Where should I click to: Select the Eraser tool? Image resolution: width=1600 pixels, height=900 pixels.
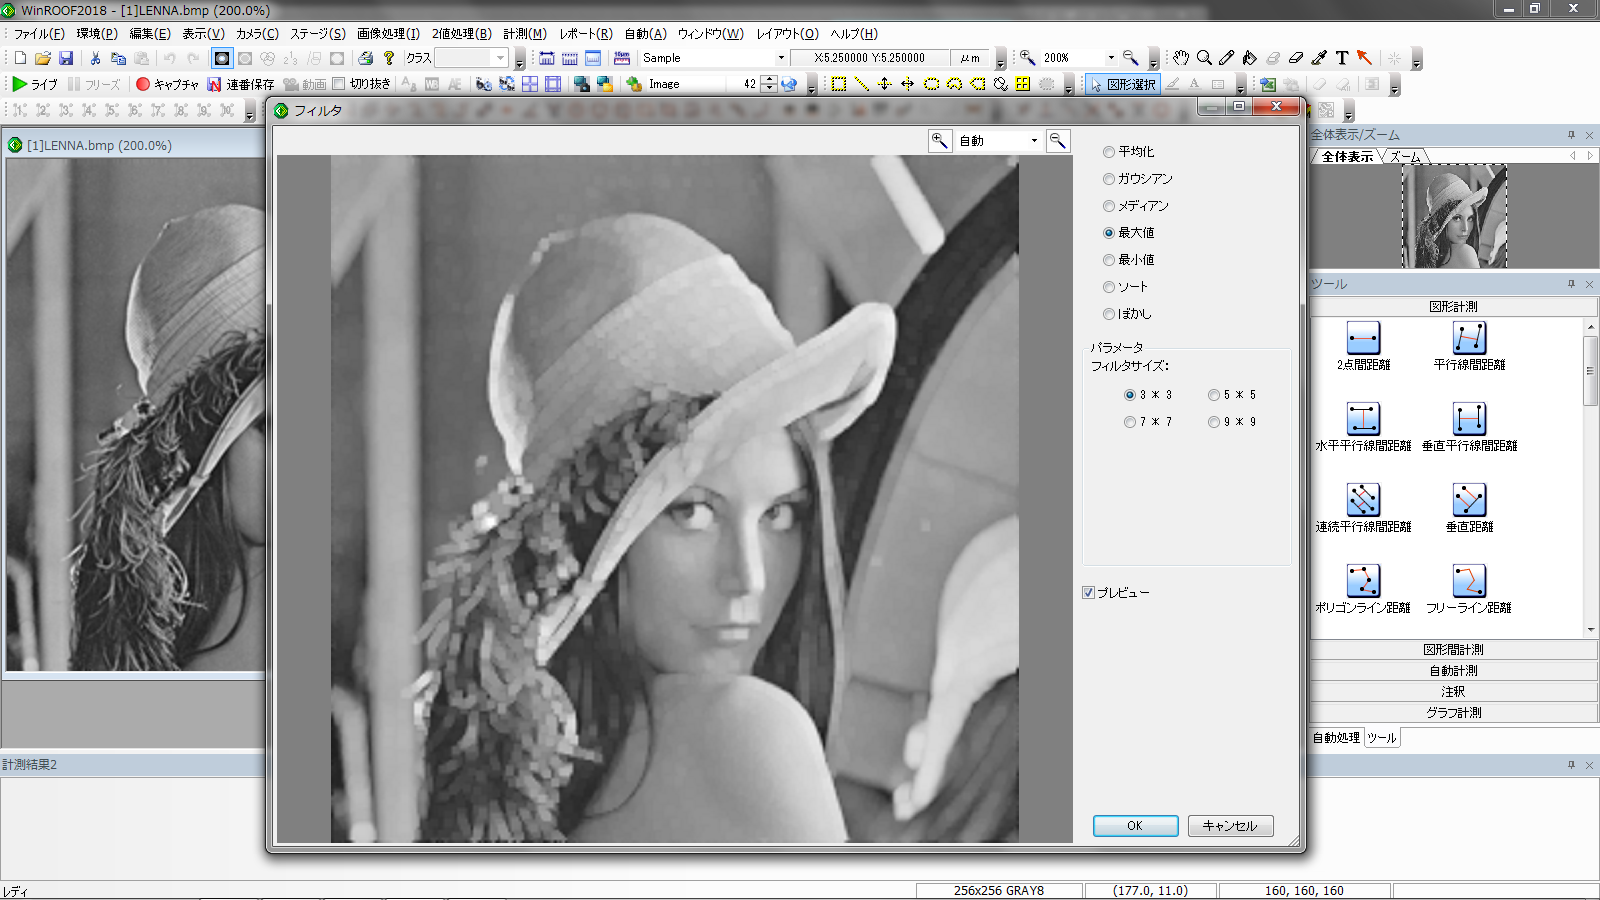click(x=1296, y=58)
